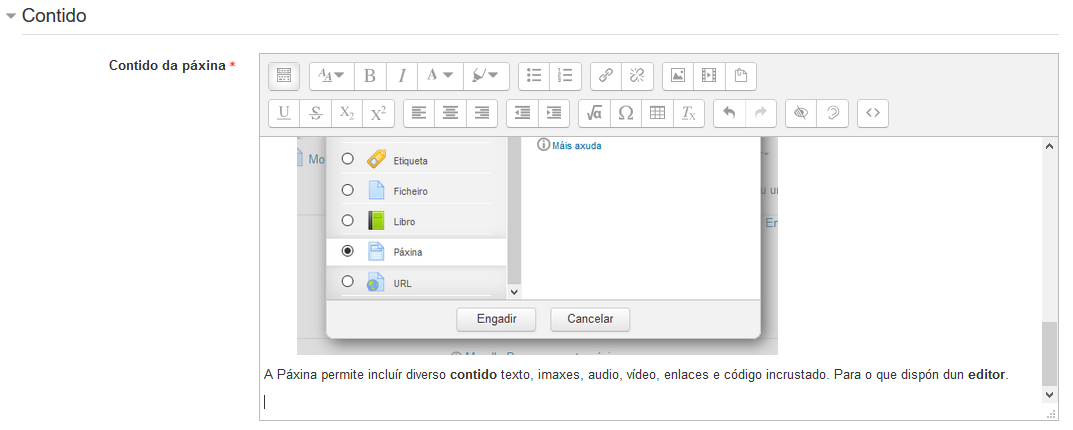Click the Engadir button
Image resolution: width=1073 pixels, height=430 pixels.
(x=496, y=319)
